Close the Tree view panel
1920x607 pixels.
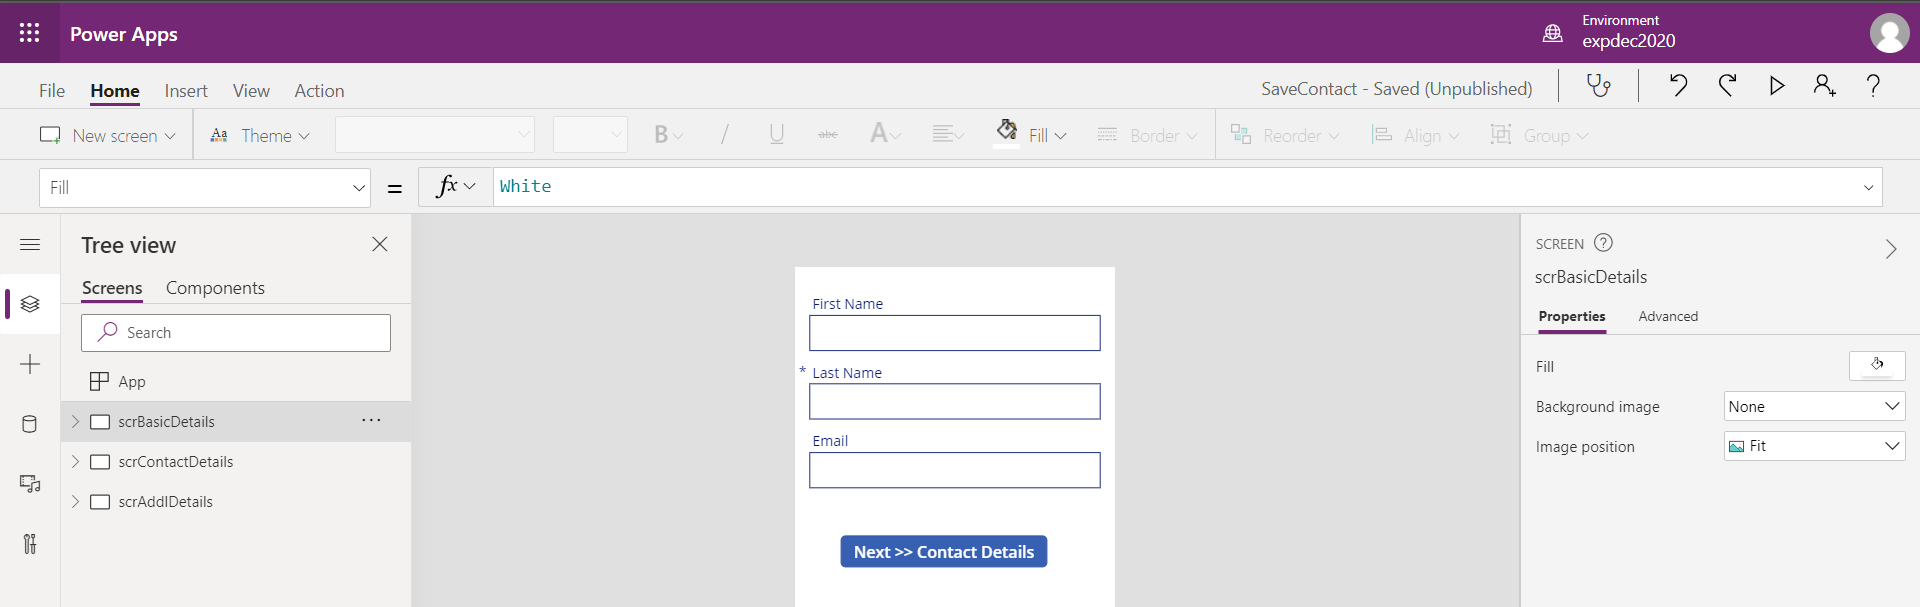tap(380, 244)
